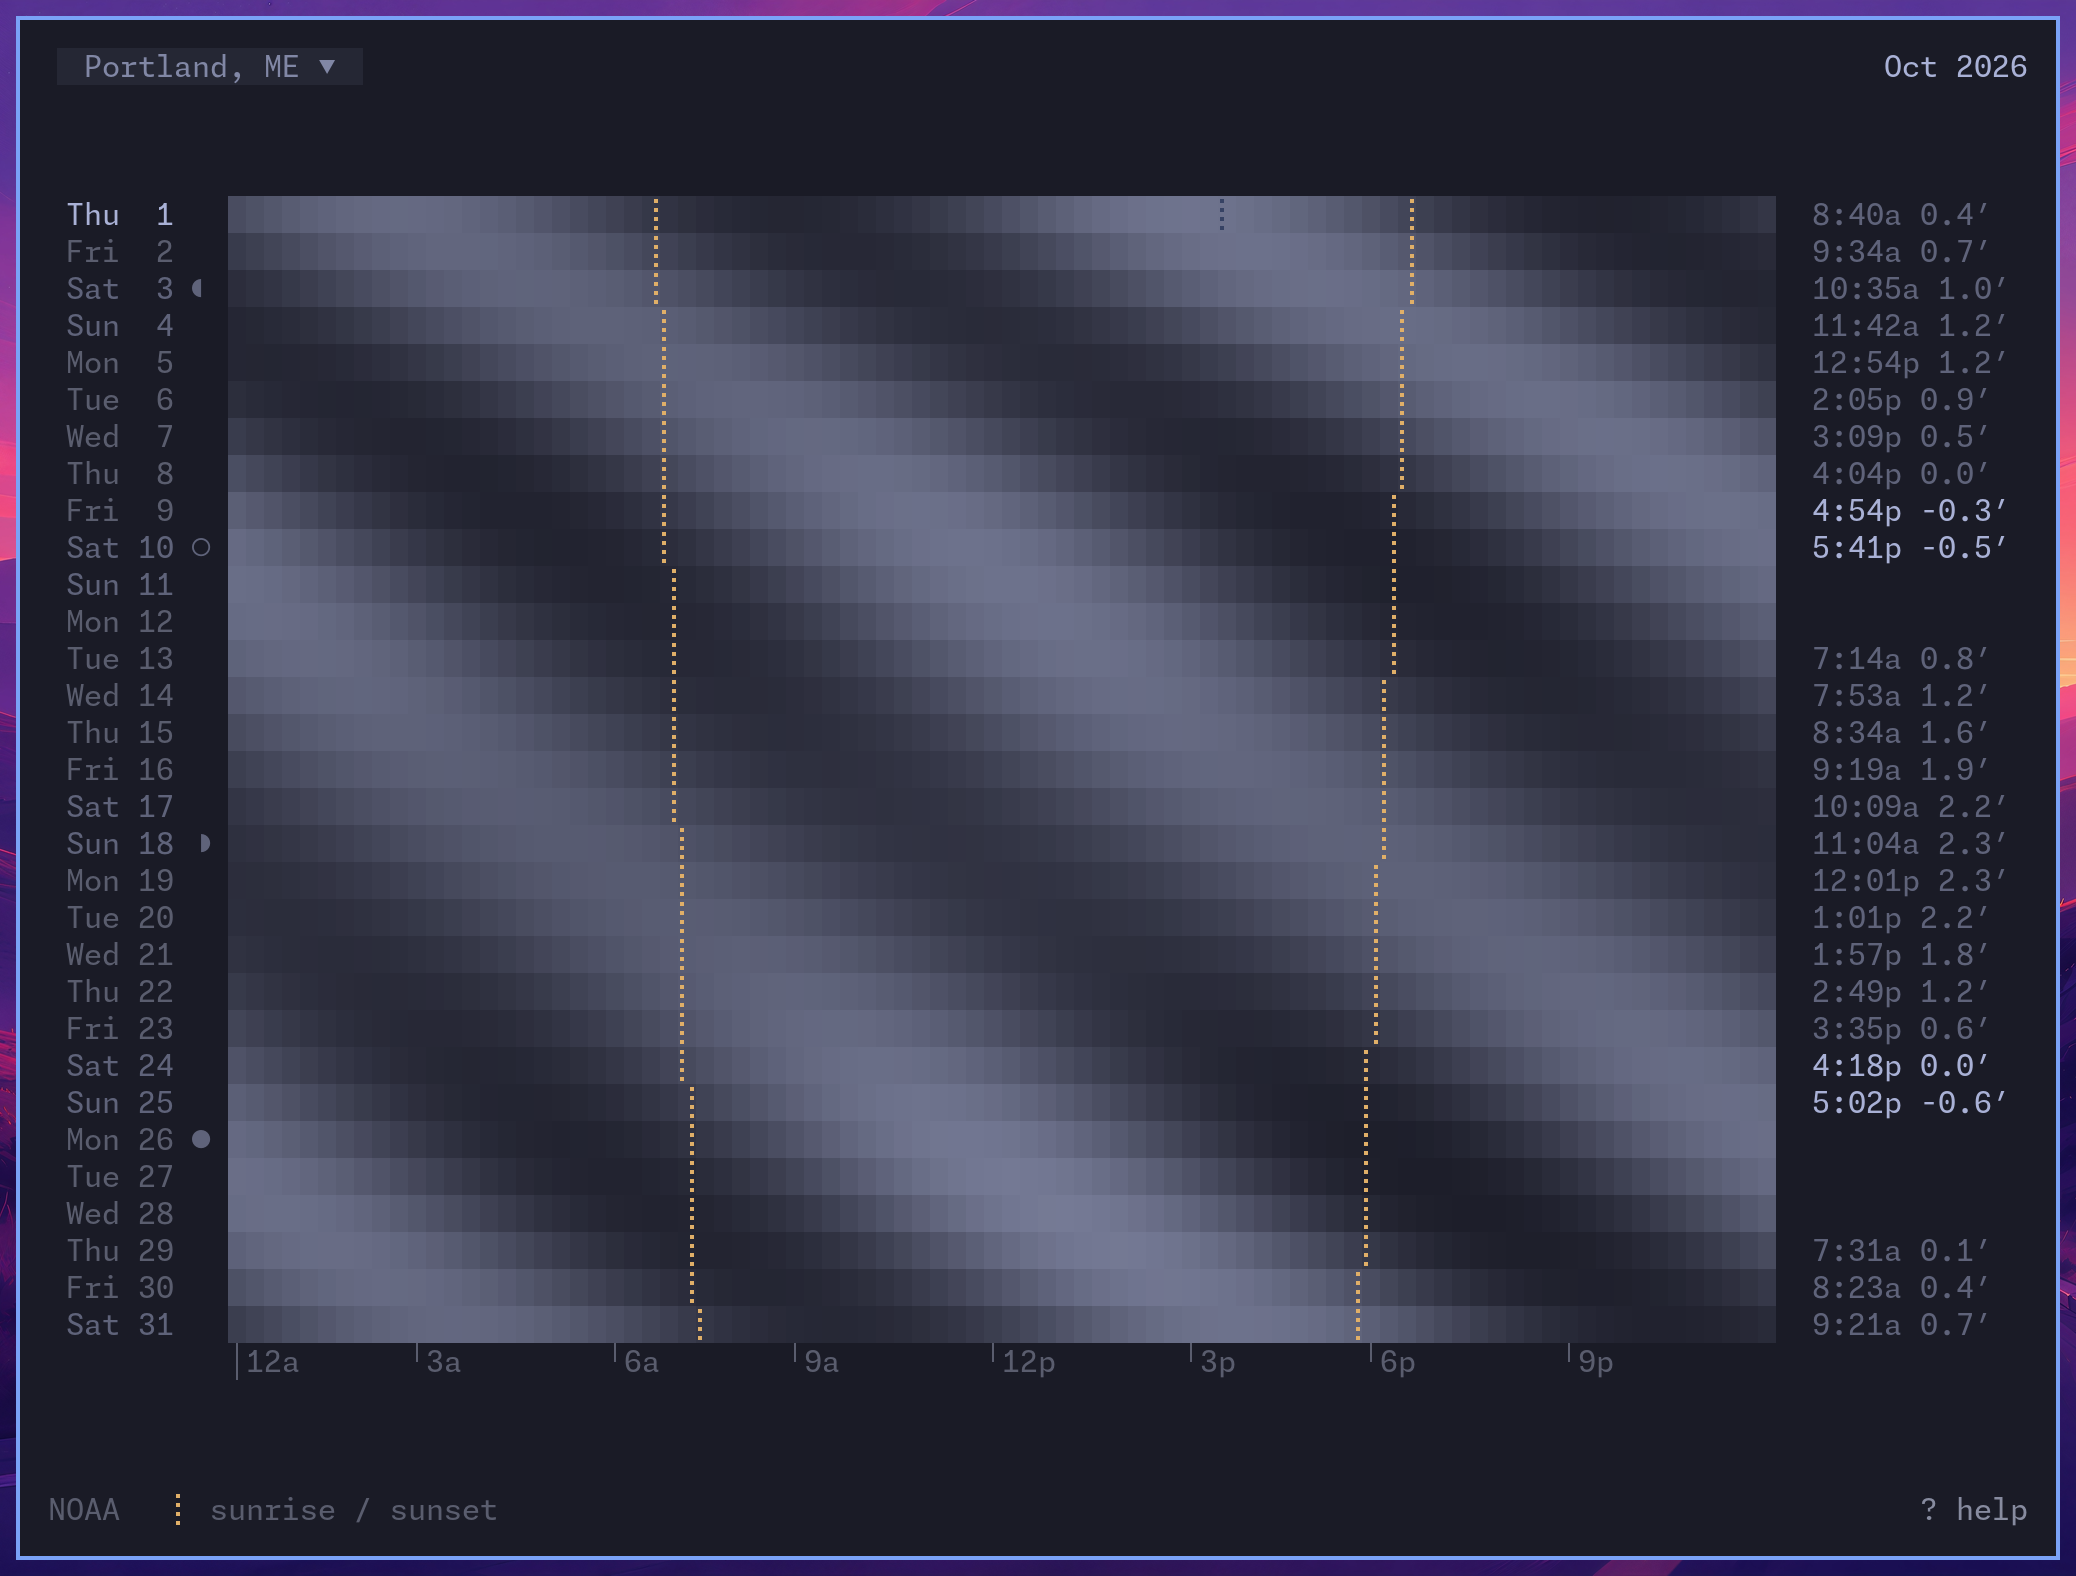Click the highlighted tide '5:41p -0.5′'
Screen dimensions: 2076x1576
pyautogui.click(x=1909, y=548)
